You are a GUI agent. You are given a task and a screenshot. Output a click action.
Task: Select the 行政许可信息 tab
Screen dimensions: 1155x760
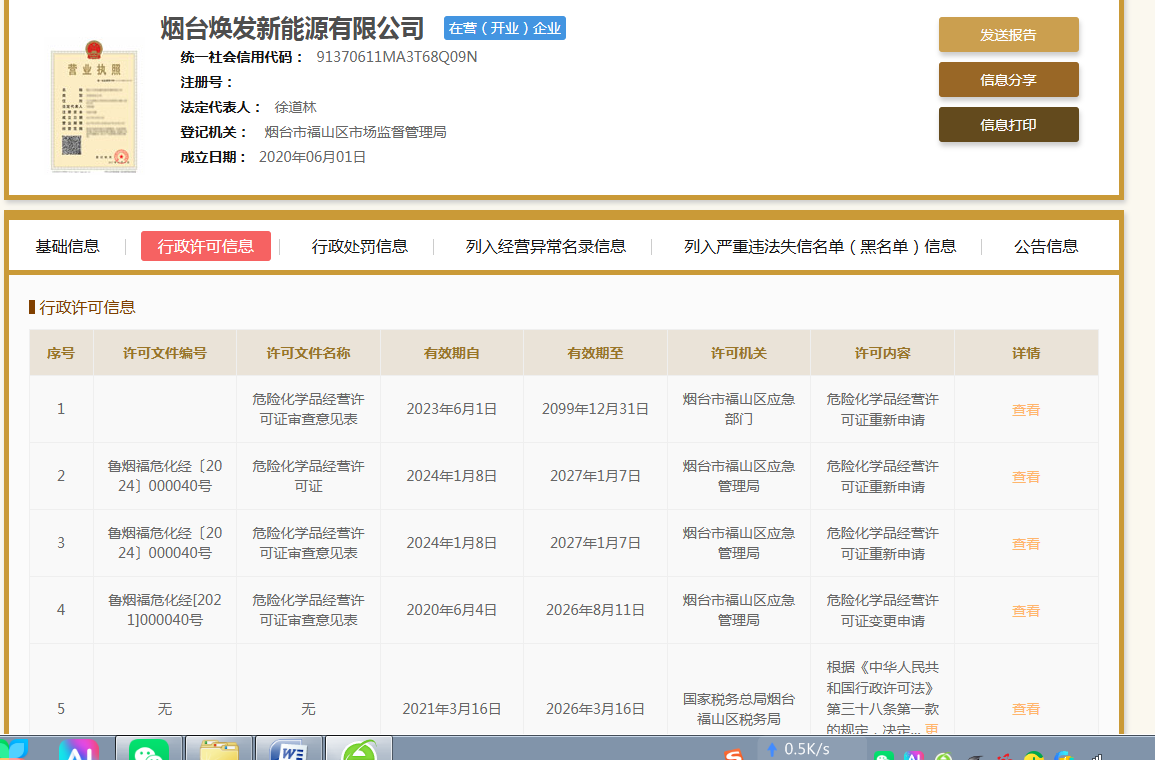click(206, 246)
